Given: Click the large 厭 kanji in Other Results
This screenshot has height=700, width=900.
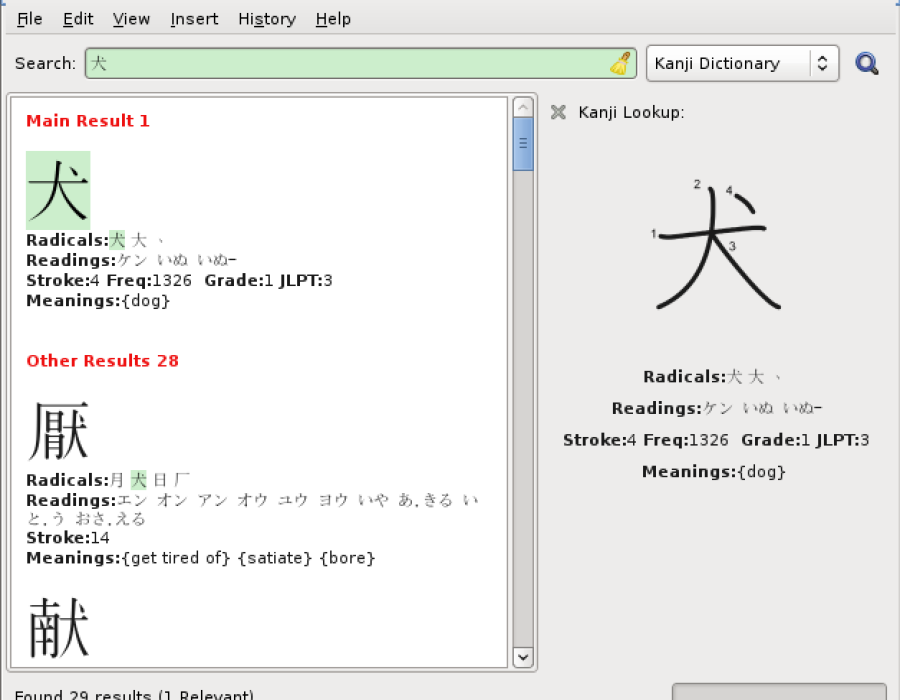Looking at the screenshot, I should pyautogui.click(x=58, y=430).
